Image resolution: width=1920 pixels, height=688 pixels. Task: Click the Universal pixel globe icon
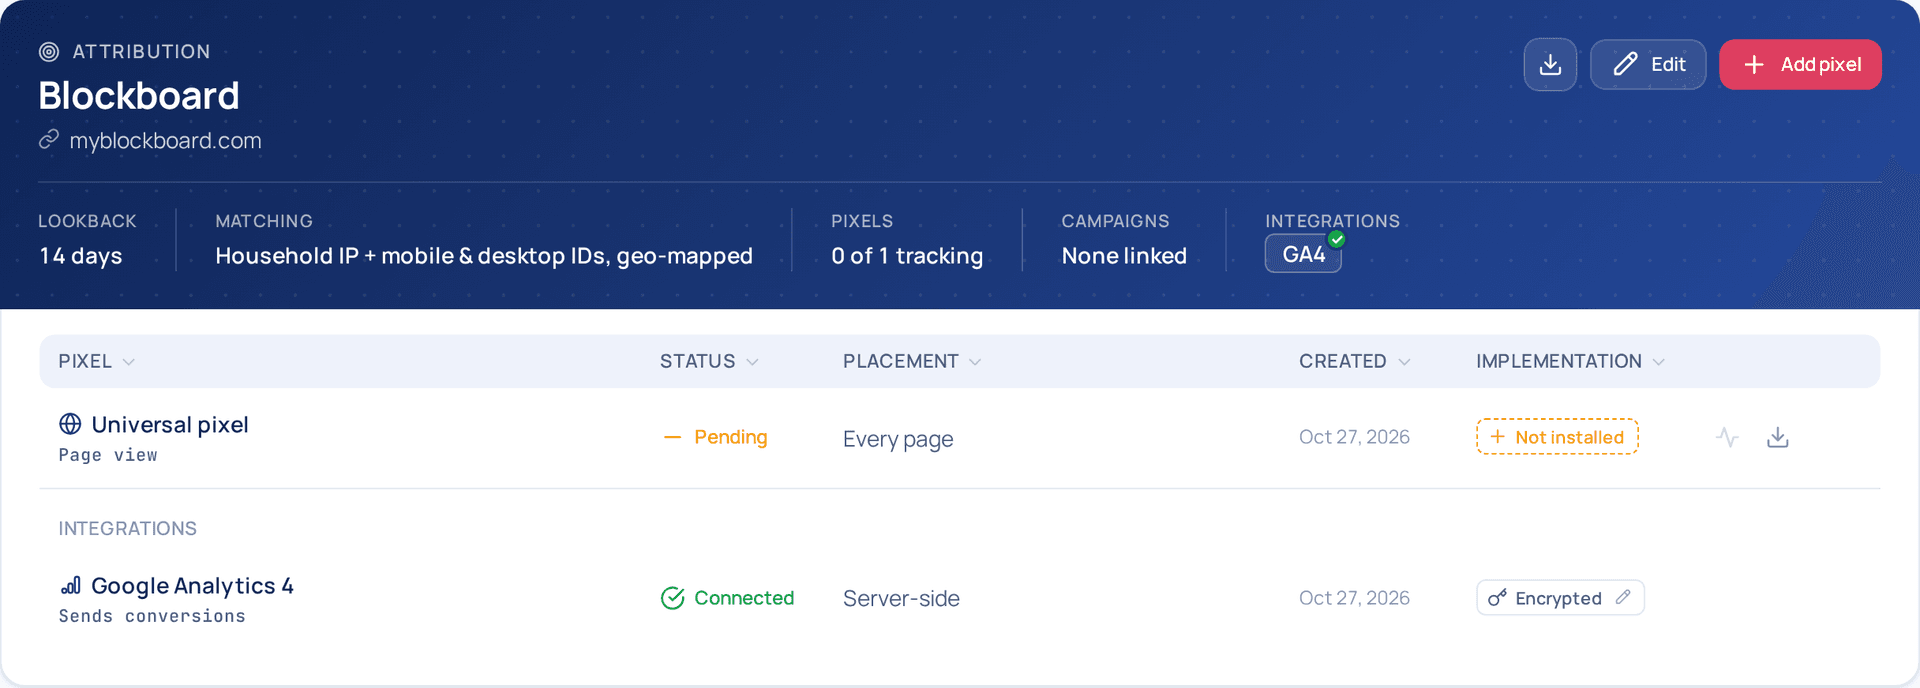[x=70, y=424]
